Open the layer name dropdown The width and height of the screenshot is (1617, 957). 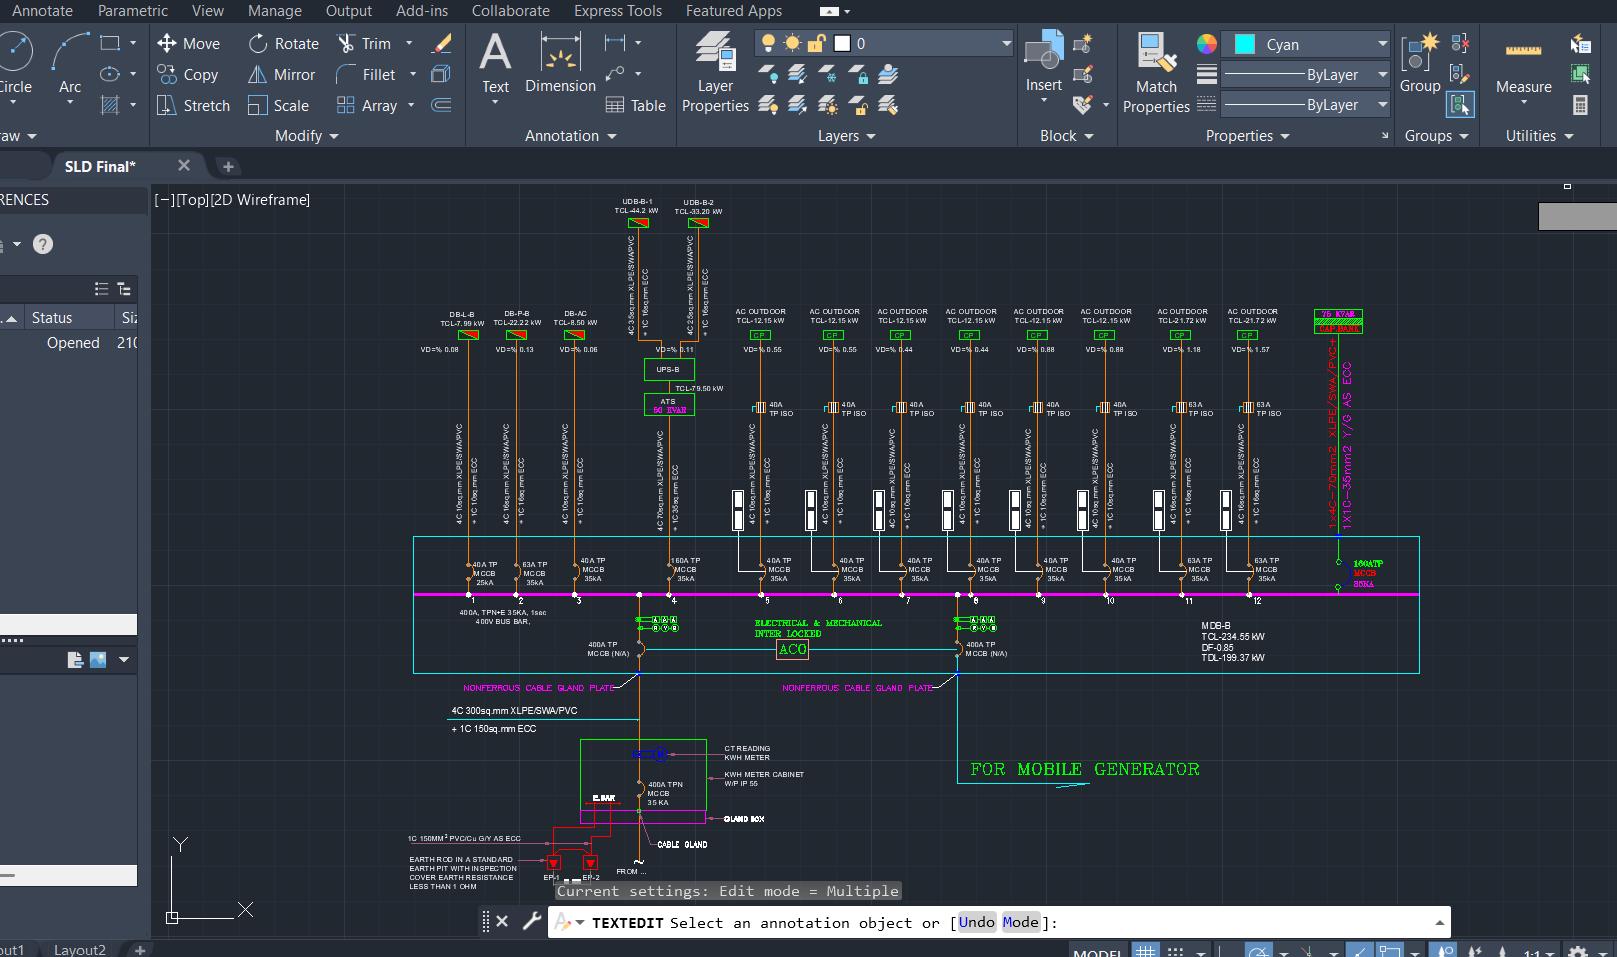[1005, 43]
